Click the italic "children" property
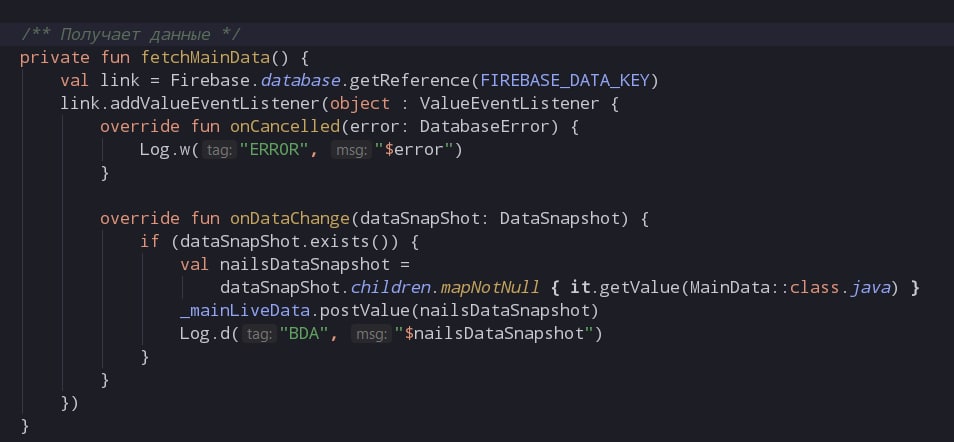954x442 pixels. [x=390, y=287]
